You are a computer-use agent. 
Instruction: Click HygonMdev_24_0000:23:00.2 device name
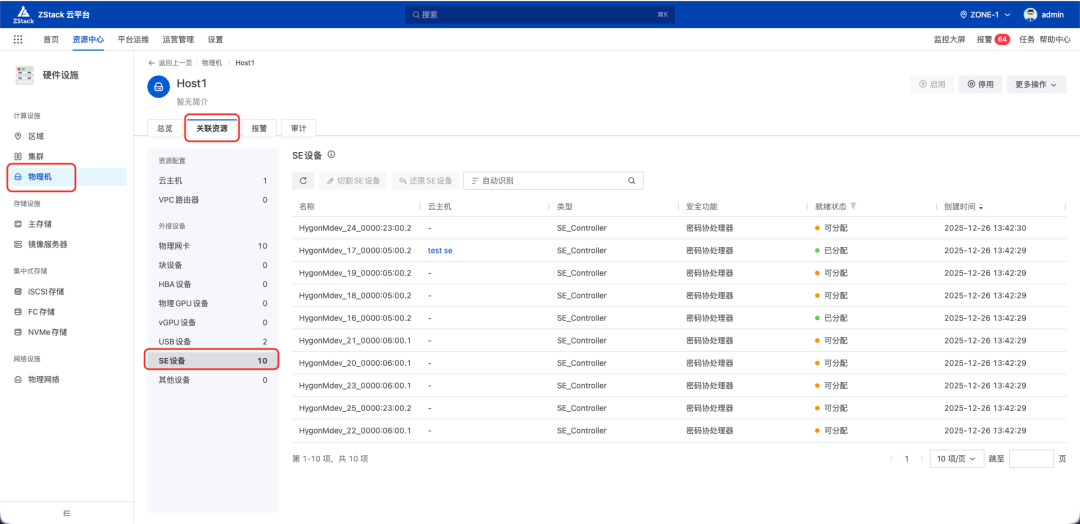coord(355,228)
